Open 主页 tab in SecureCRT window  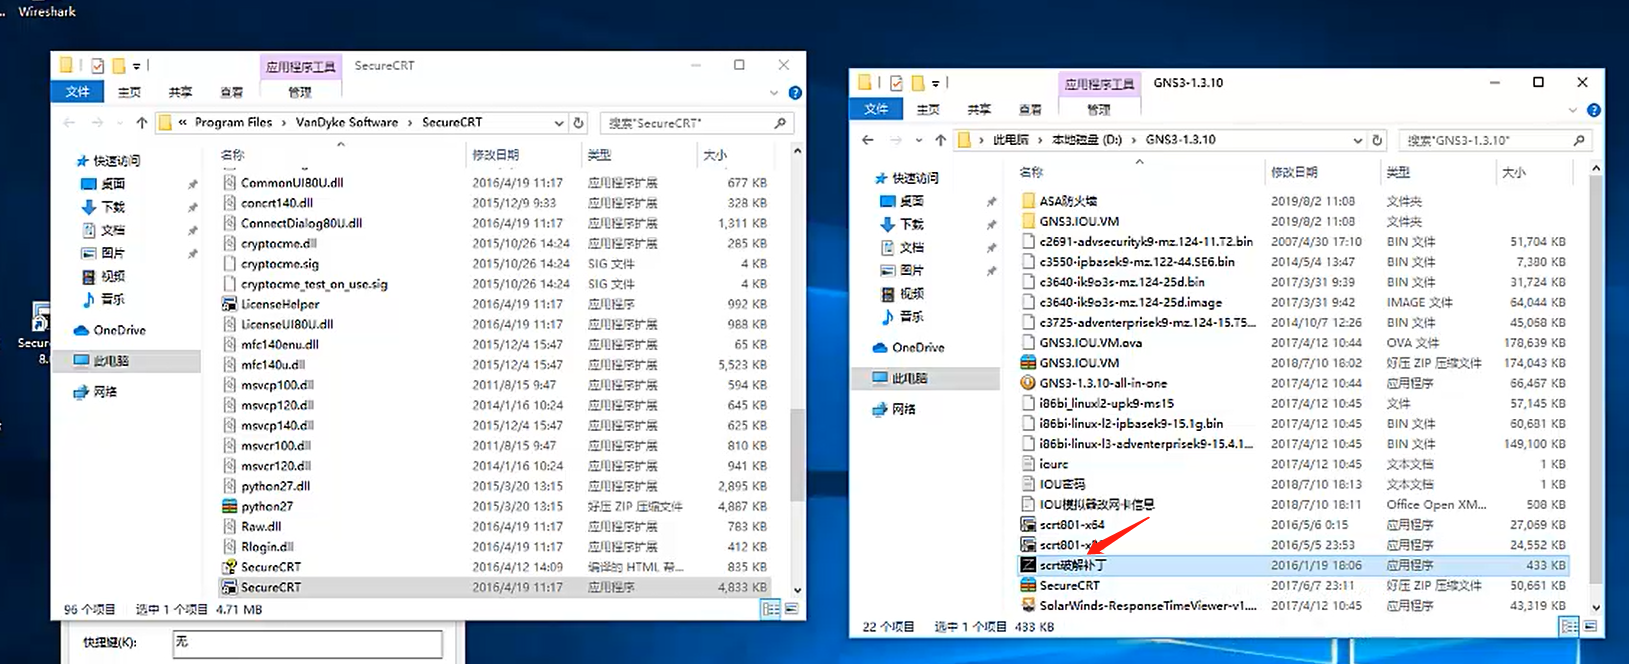(129, 92)
